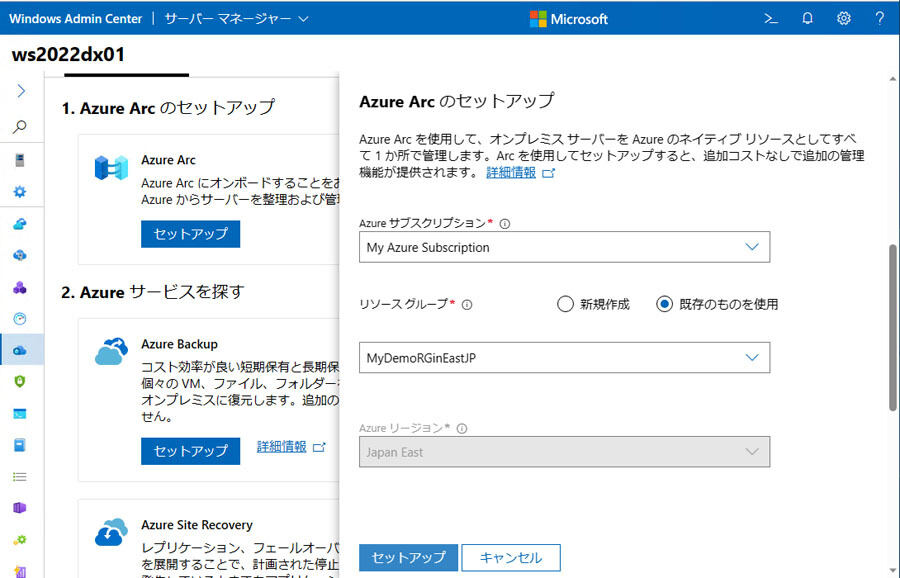This screenshot has height=578, width=900.
Task: Open PowerShell from the top header bar
Action: (x=771, y=18)
